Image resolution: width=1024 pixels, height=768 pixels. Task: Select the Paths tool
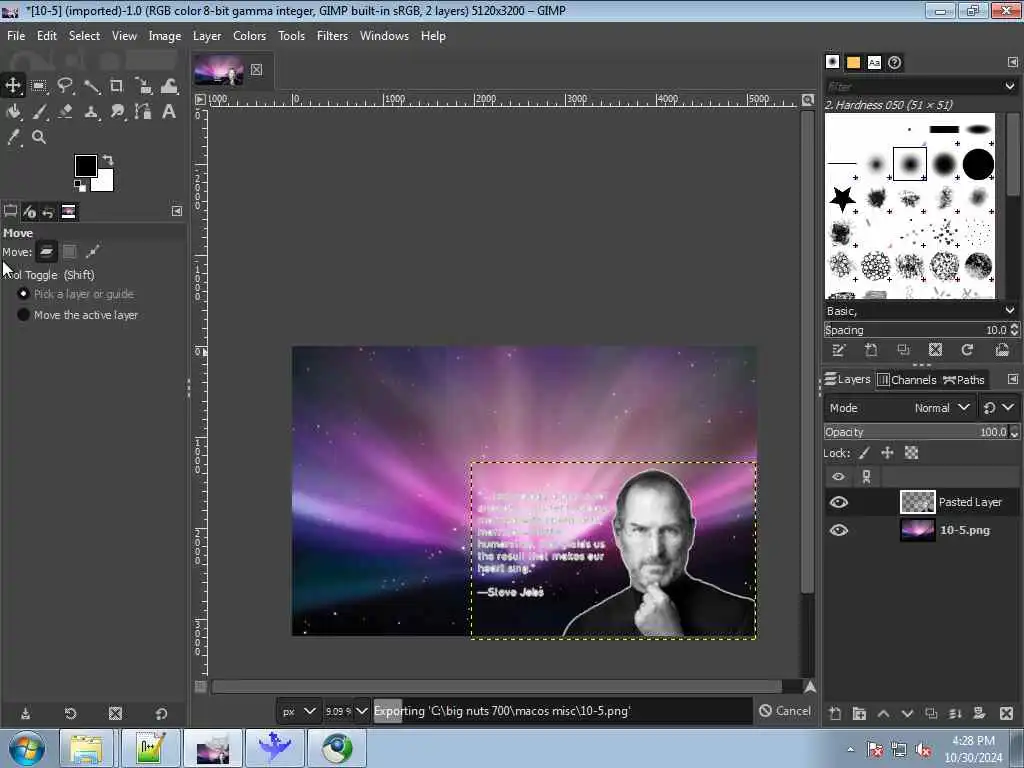pyautogui.click(x=143, y=112)
